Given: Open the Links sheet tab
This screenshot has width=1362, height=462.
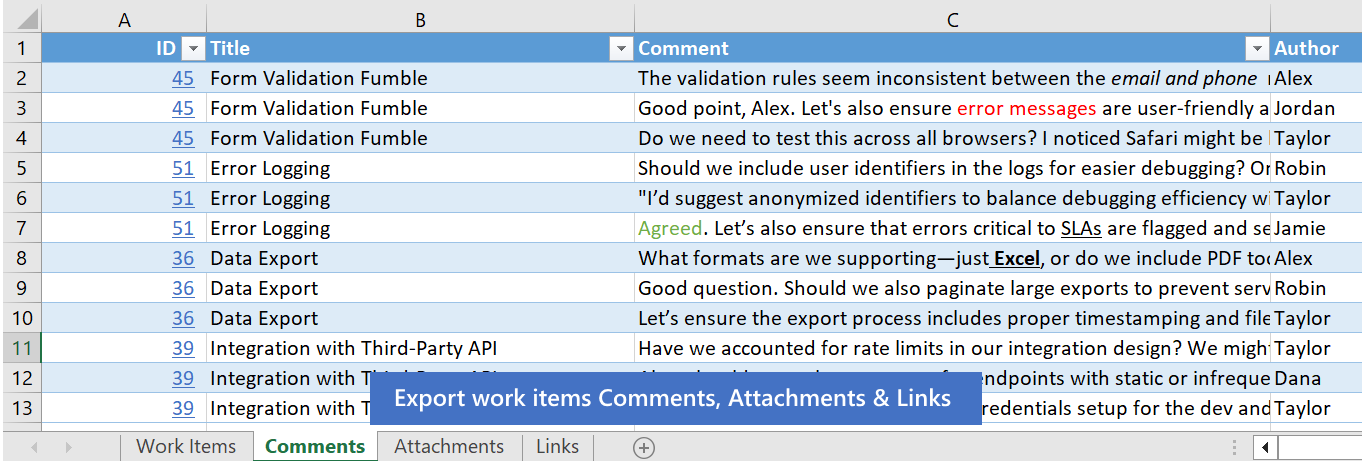Looking at the screenshot, I should (557, 447).
